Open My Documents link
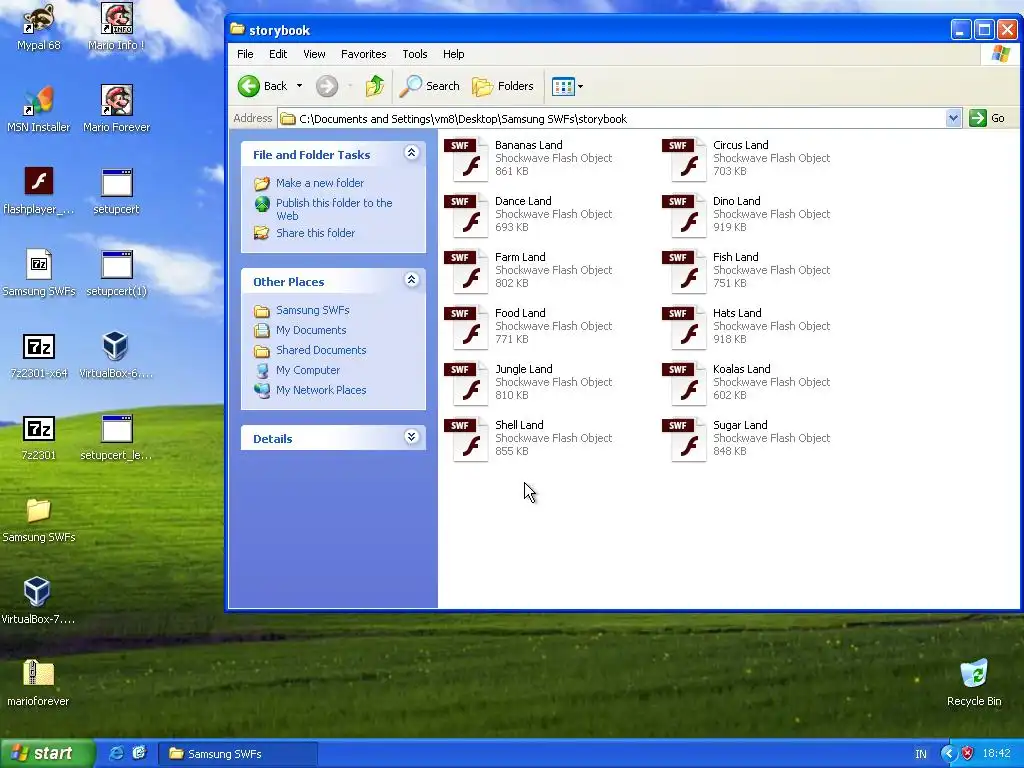Viewport: 1024px width, 768px height. tap(311, 330)
